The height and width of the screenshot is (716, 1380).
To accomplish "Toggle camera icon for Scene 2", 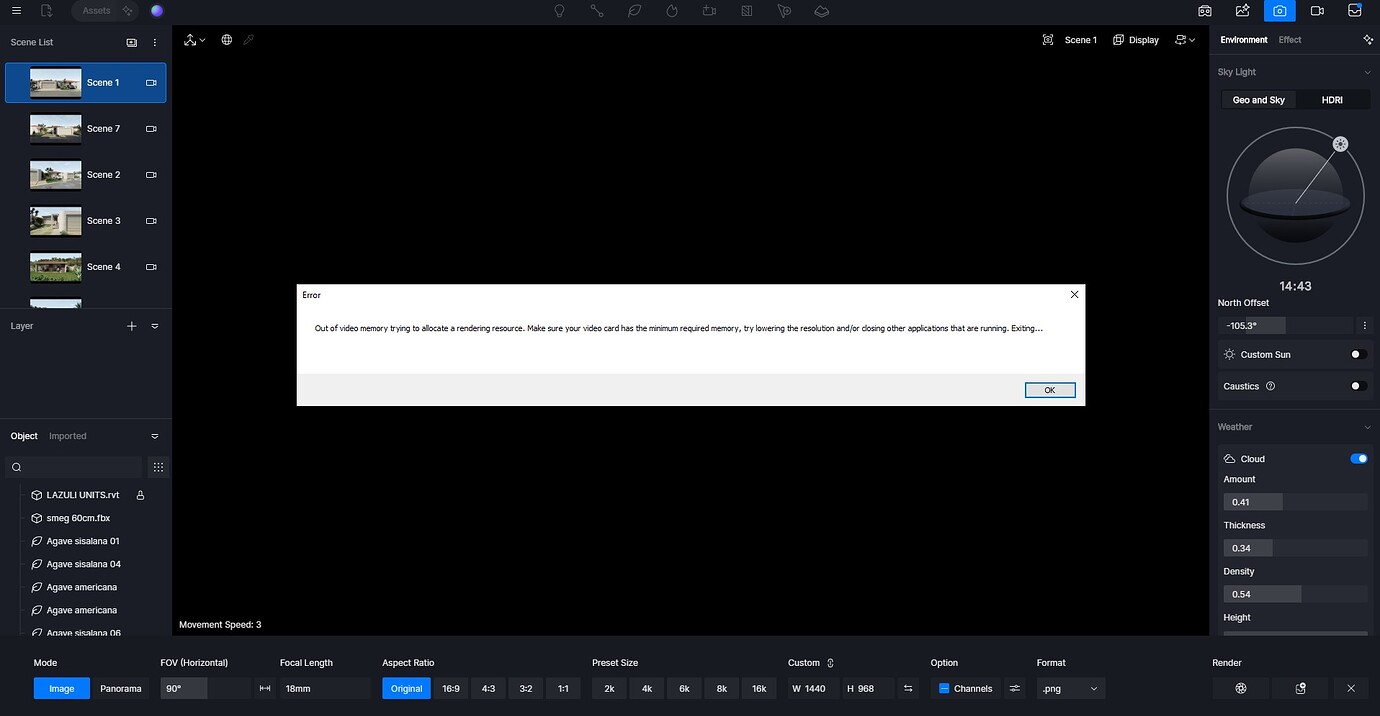I will (x=151, y=175).
